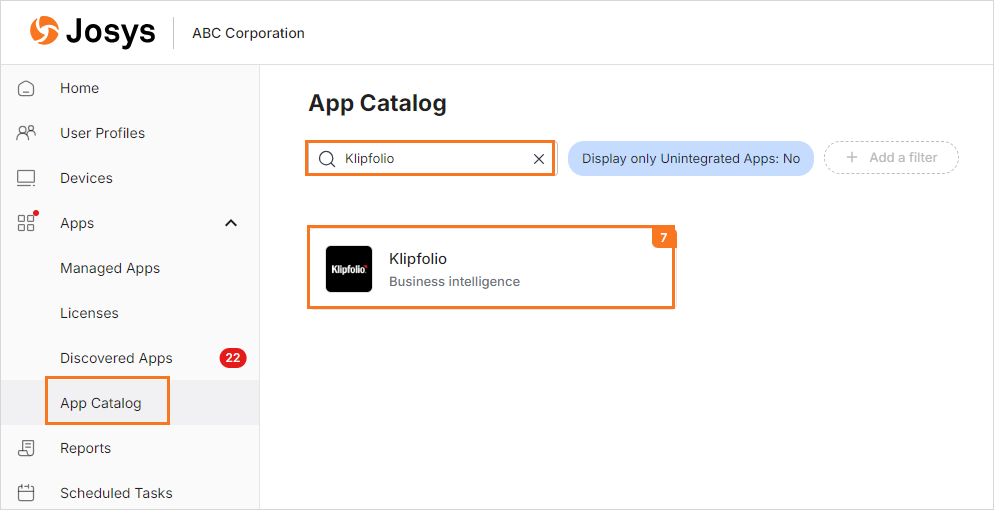994x510 pixels.
Task: Click the ABC Corporation organization name
Action: (x=248, y=33)
